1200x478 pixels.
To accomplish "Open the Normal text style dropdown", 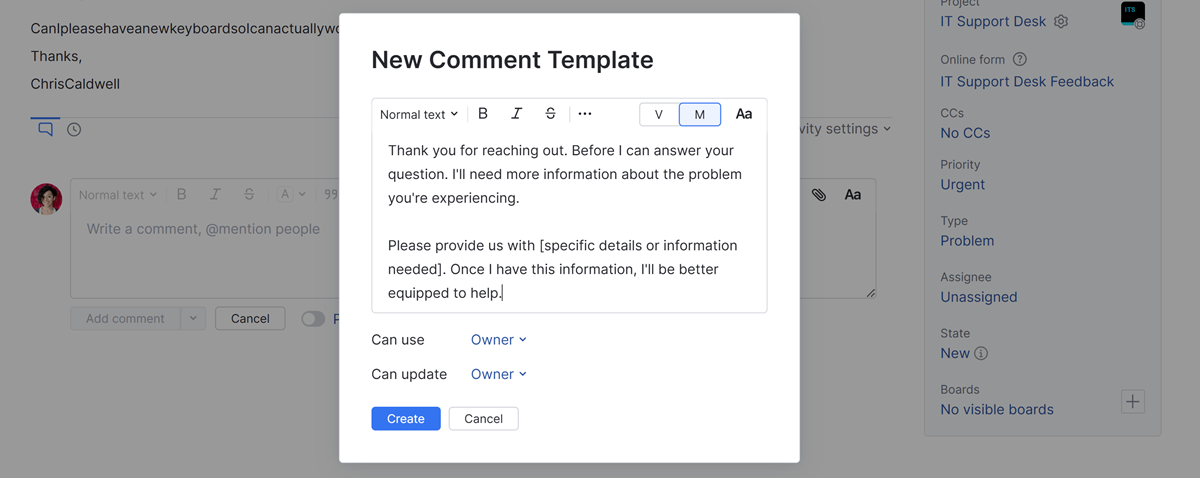I will click(419, 114).
